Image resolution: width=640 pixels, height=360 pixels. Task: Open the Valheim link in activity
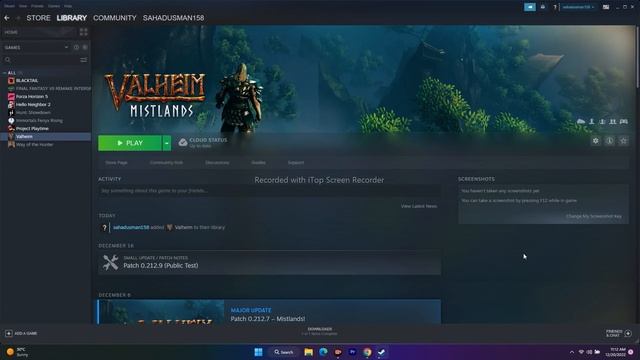(x=183, y=227)
